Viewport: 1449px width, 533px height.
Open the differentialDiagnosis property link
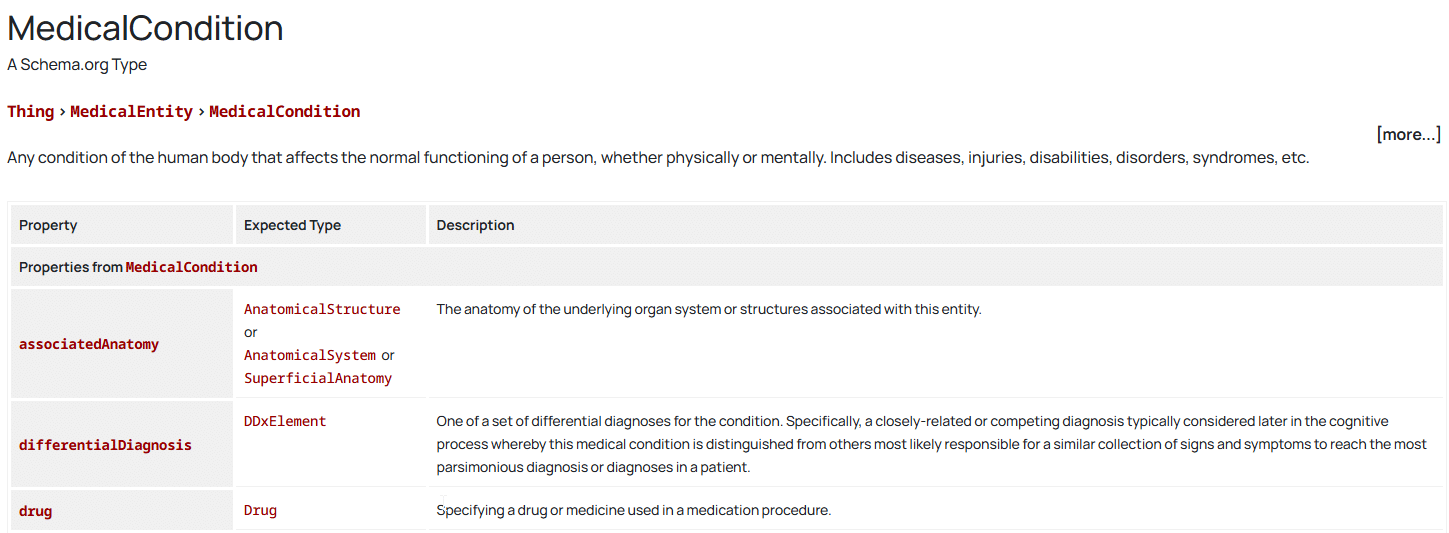(x=105, y=445)
